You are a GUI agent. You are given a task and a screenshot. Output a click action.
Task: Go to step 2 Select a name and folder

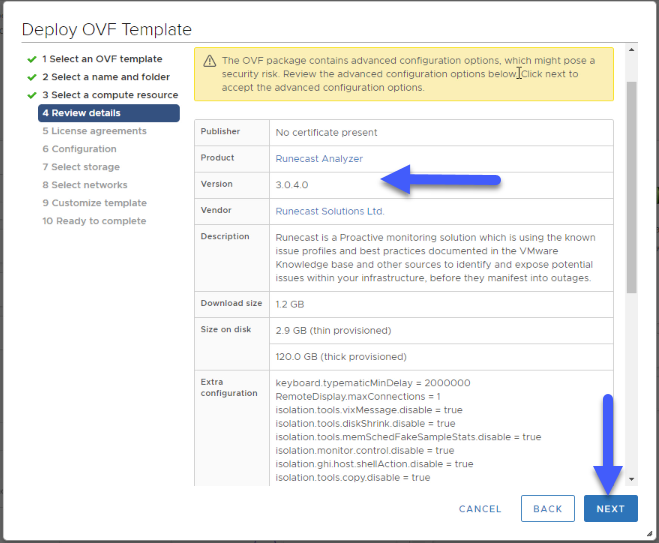tap(106, 77)
